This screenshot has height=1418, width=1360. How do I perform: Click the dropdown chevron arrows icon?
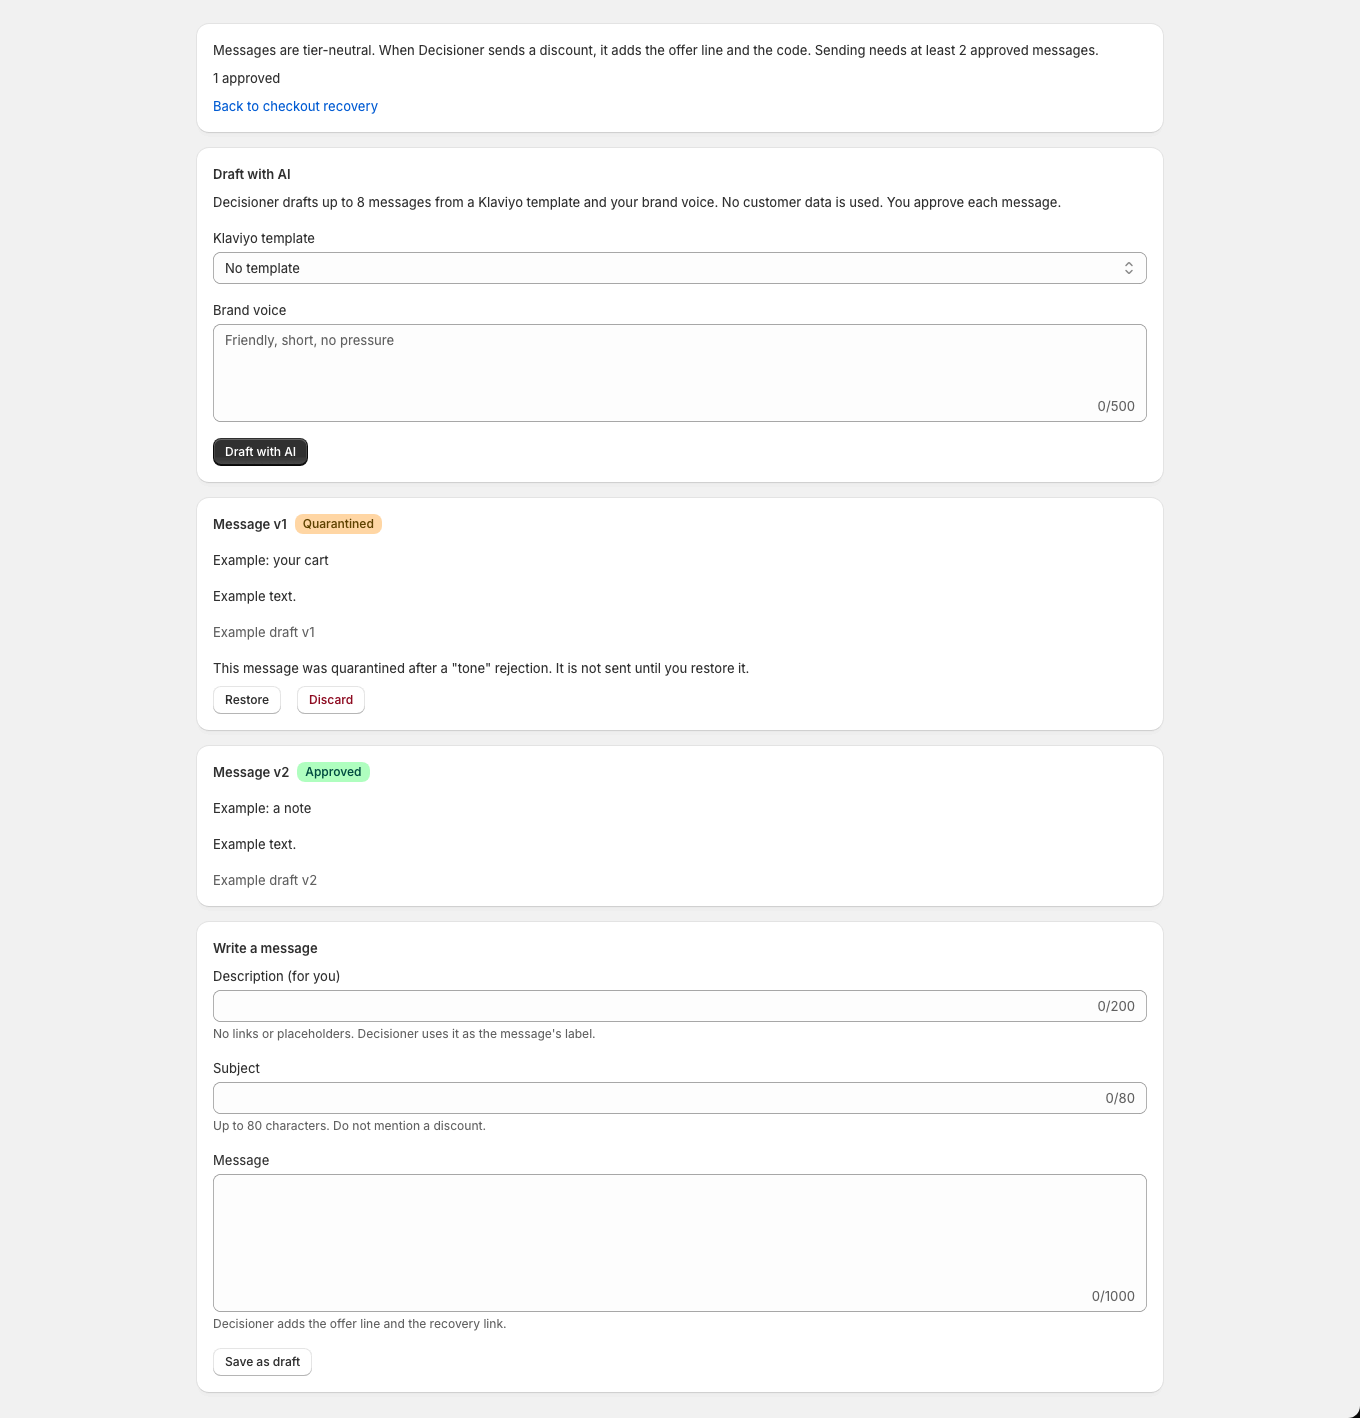[x=1128, y=268]
